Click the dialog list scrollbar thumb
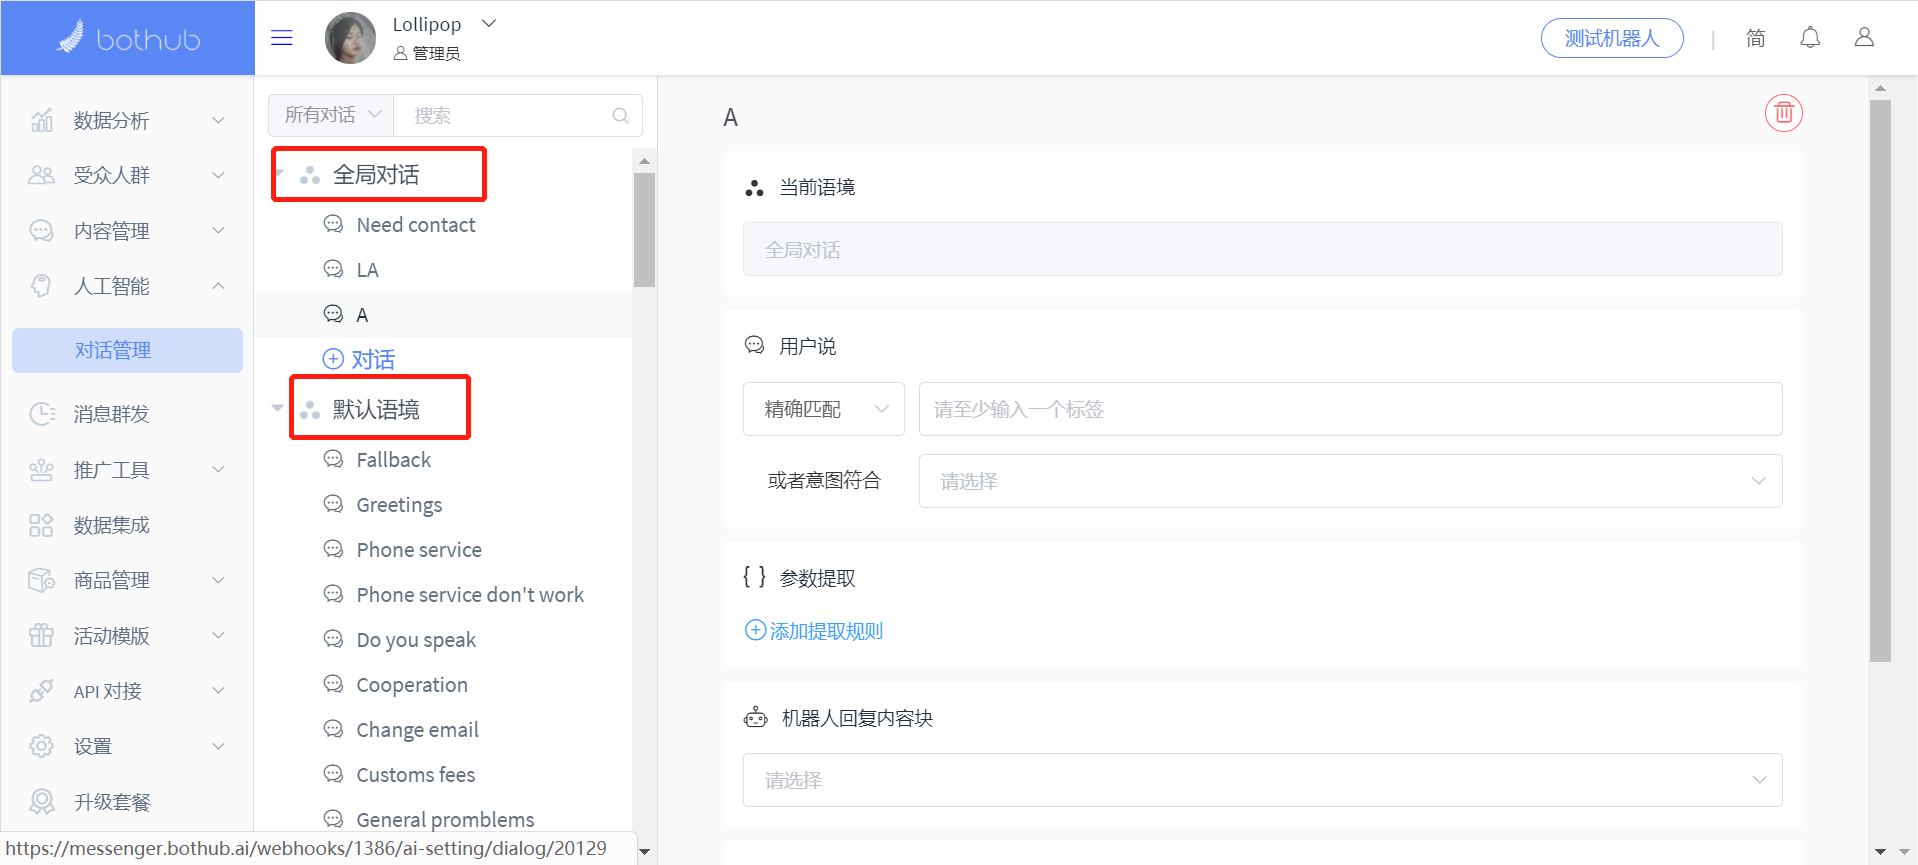1918x865 pixels. [645, 230]
